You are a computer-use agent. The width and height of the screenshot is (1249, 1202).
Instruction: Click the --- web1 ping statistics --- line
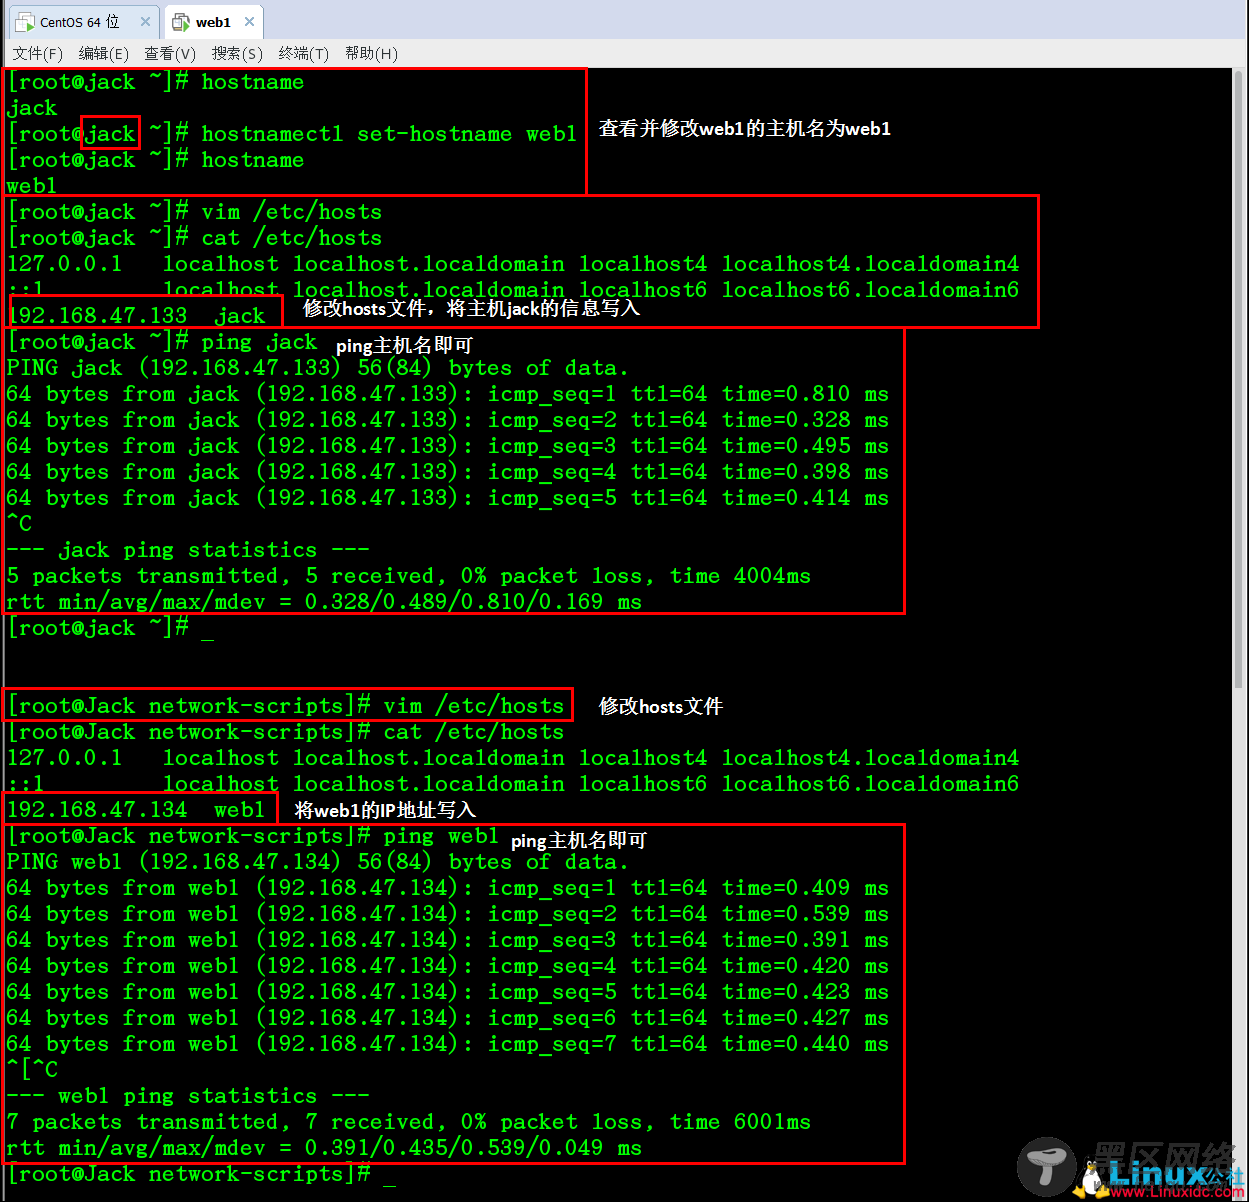pyautogui.click(x=188, y=1096)
